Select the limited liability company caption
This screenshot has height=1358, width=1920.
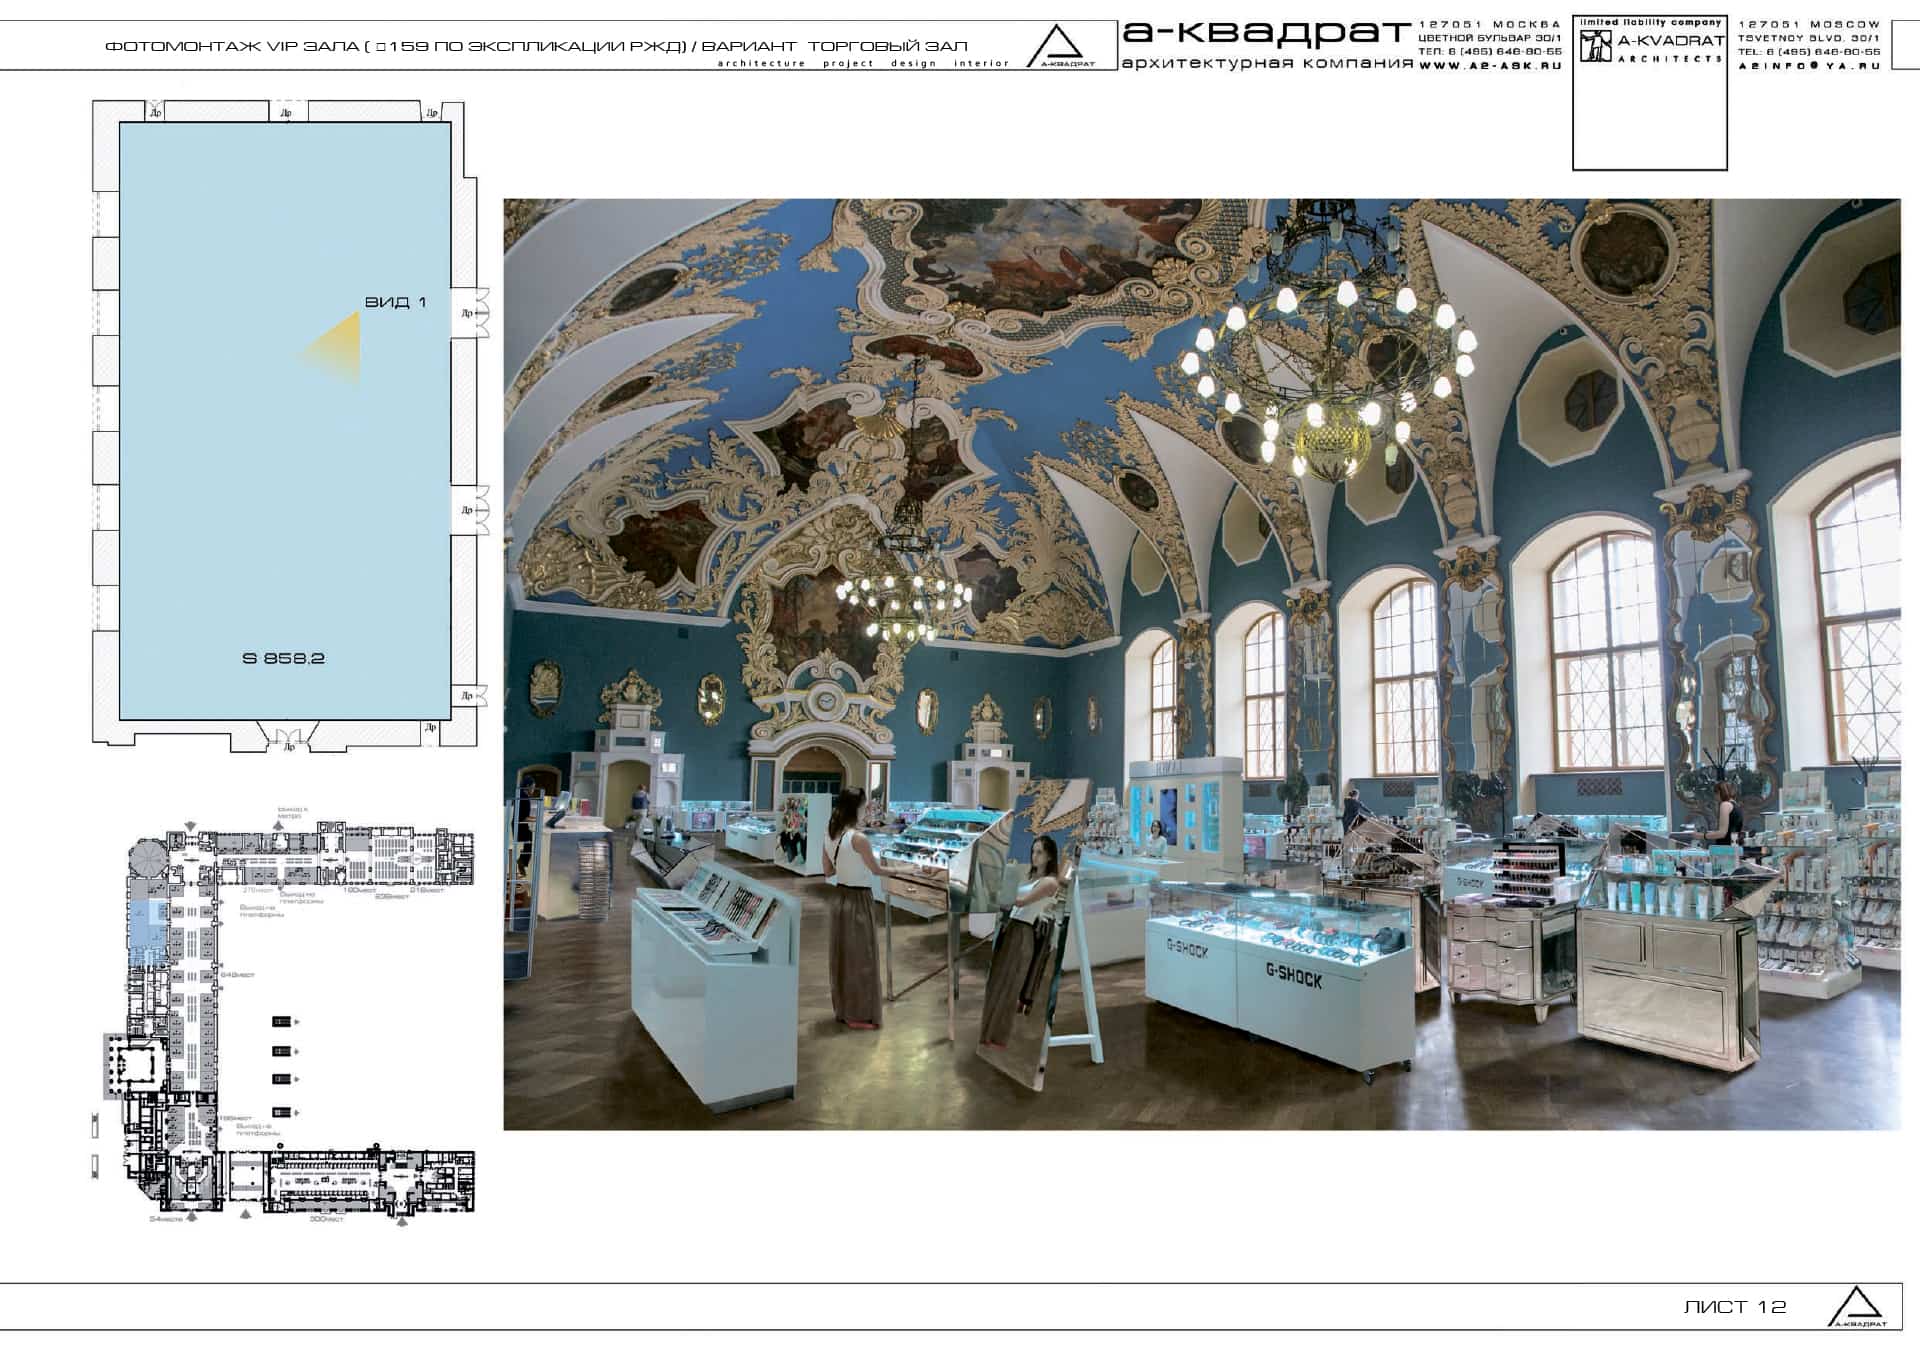[1651, 22]
